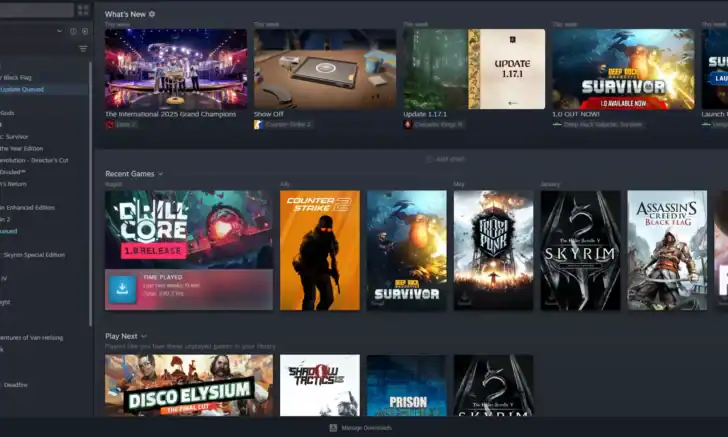Select the "Director's Cut" library entry
728x437 pixels.
(44, 160)
